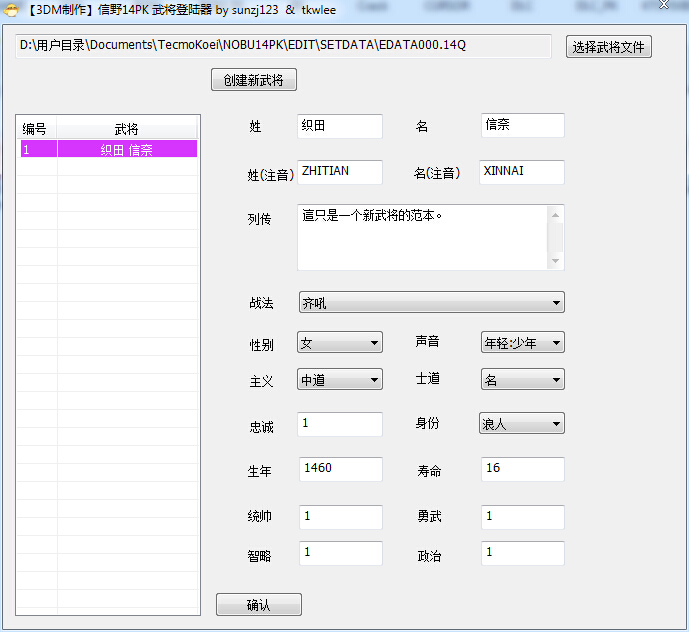Image resolution: width=689 pixels, height=632 pixels.
Task: Click the 武将 column header
Action: (127, 129)
